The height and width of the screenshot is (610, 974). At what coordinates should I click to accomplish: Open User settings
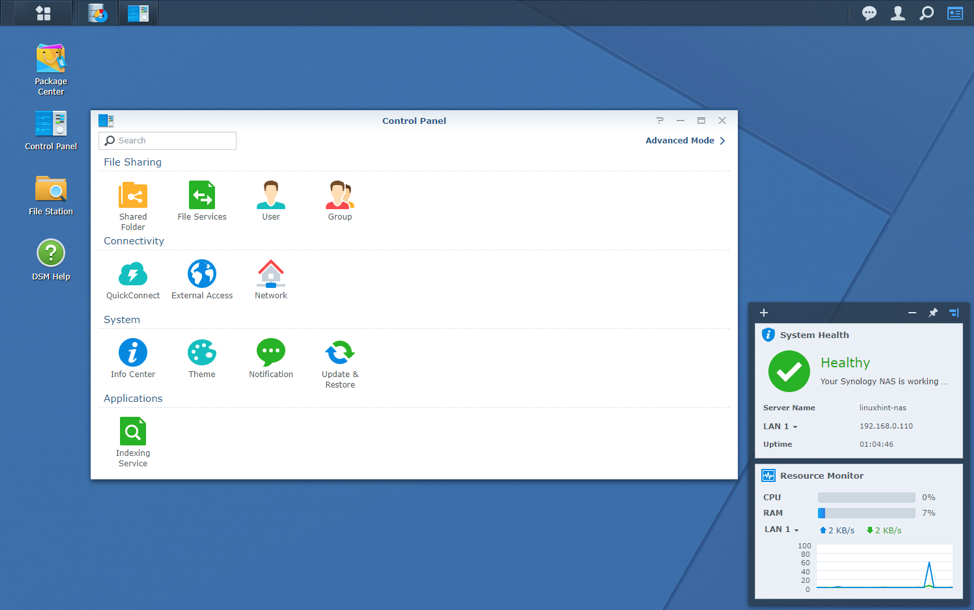pos(271,200)
